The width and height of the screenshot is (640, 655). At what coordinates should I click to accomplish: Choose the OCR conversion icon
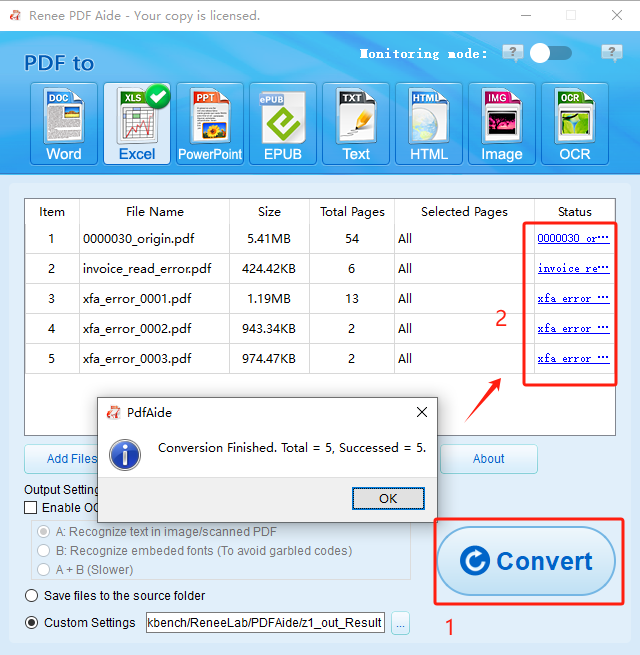point(575,123)
